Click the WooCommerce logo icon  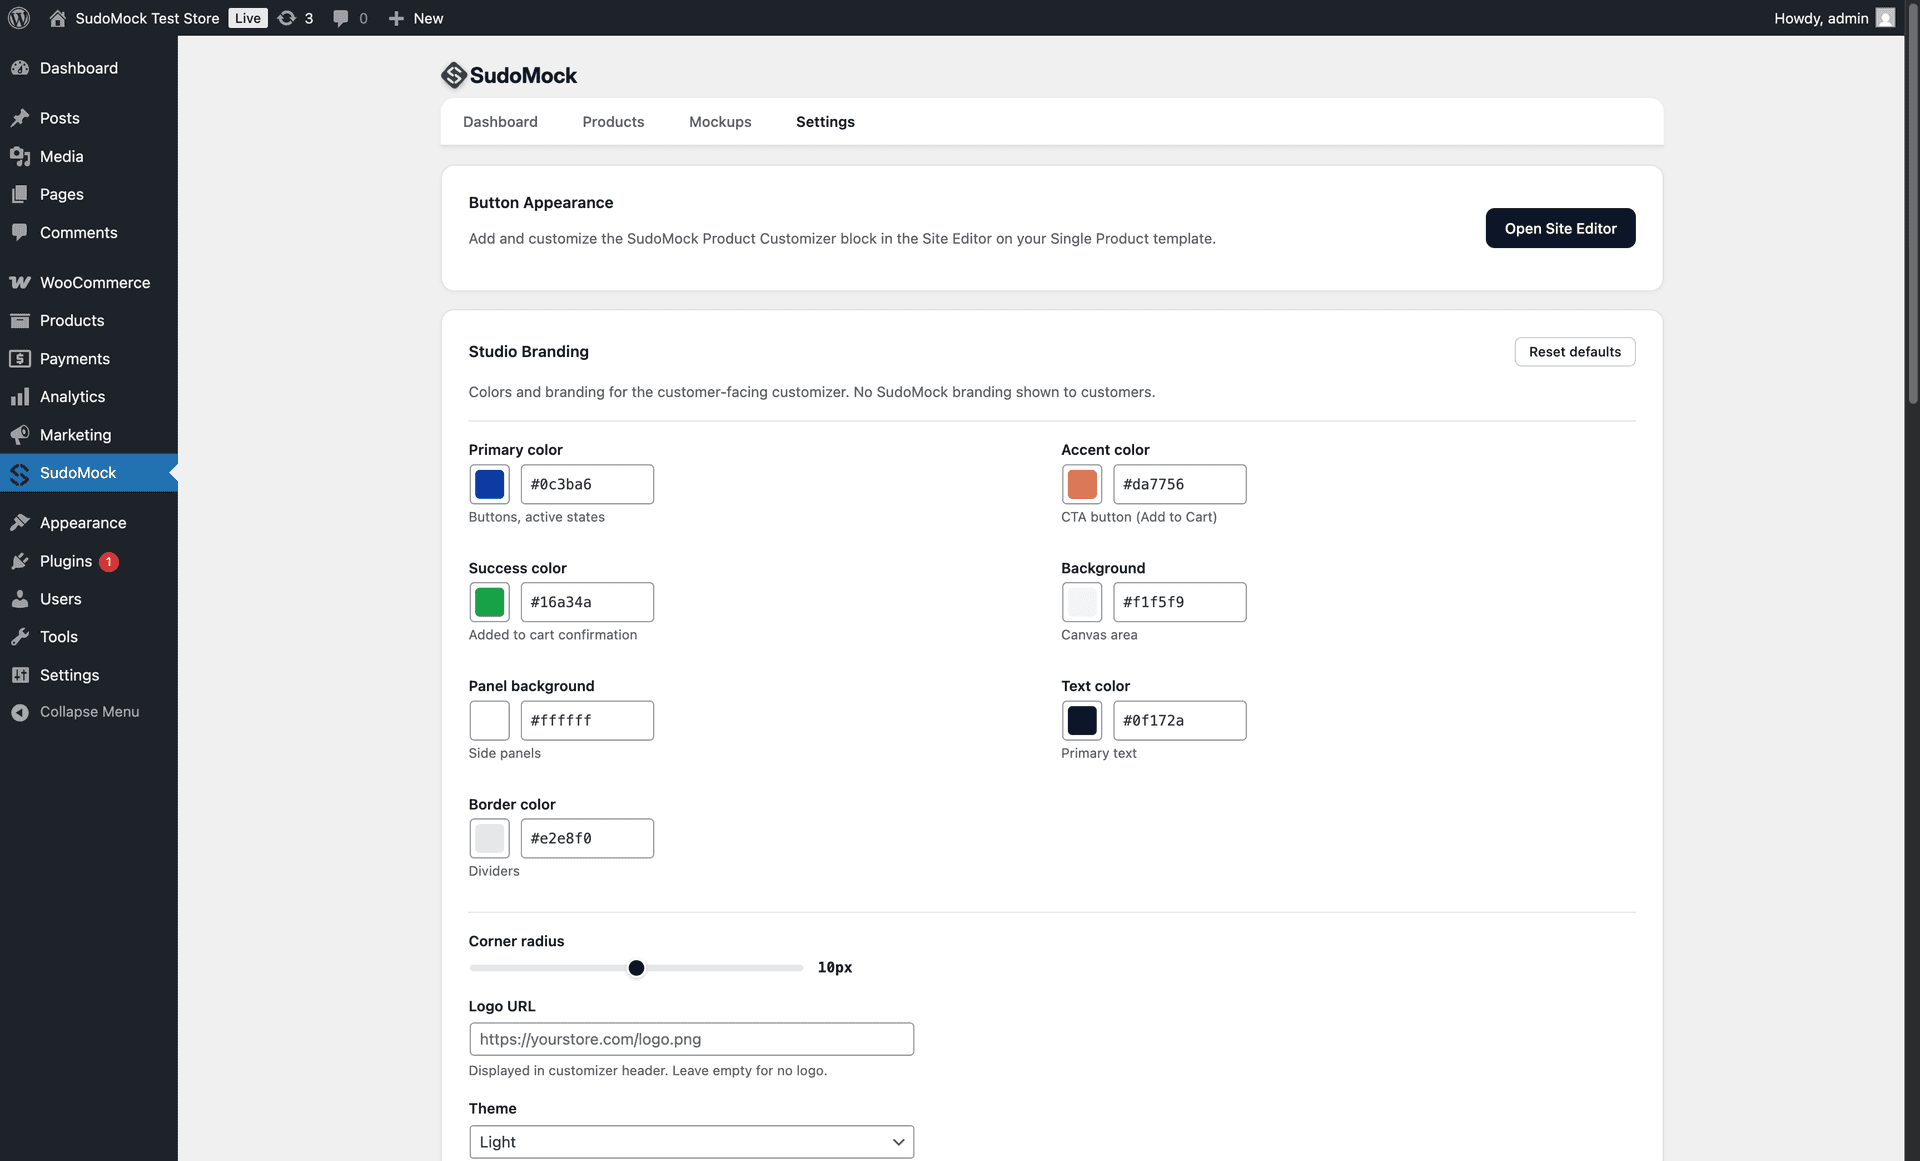pos(21,282)
